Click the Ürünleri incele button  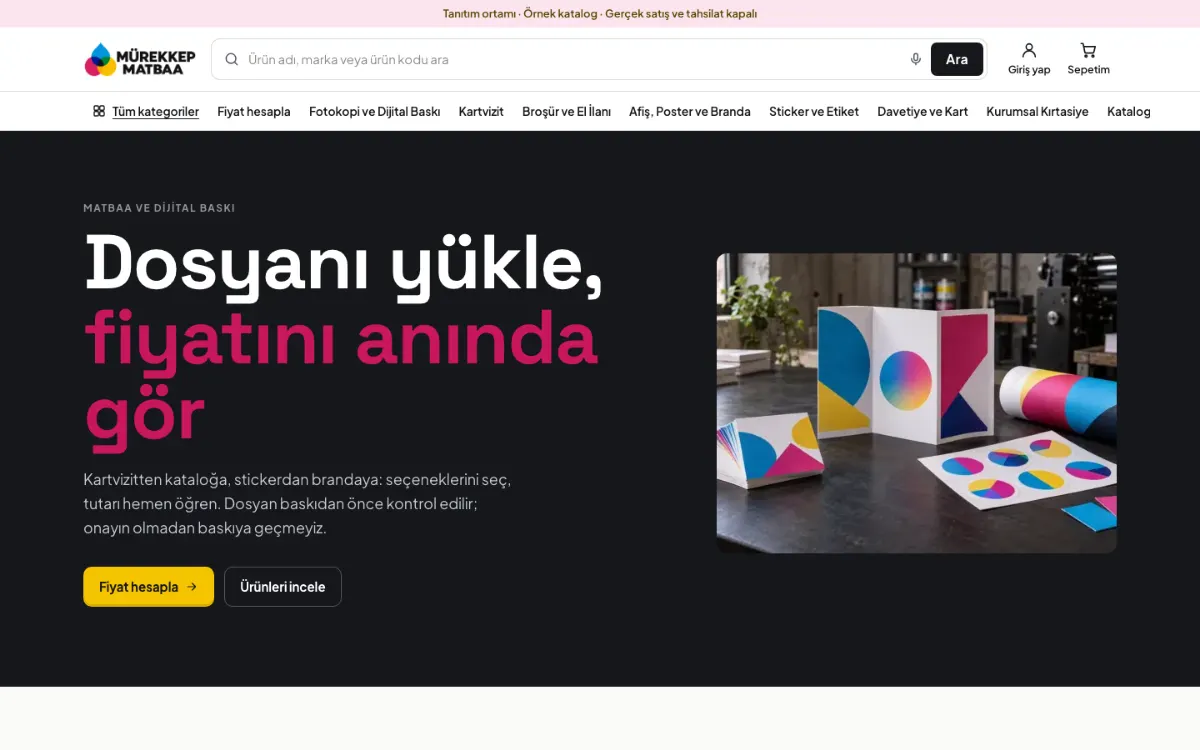(x=283, y=587)
